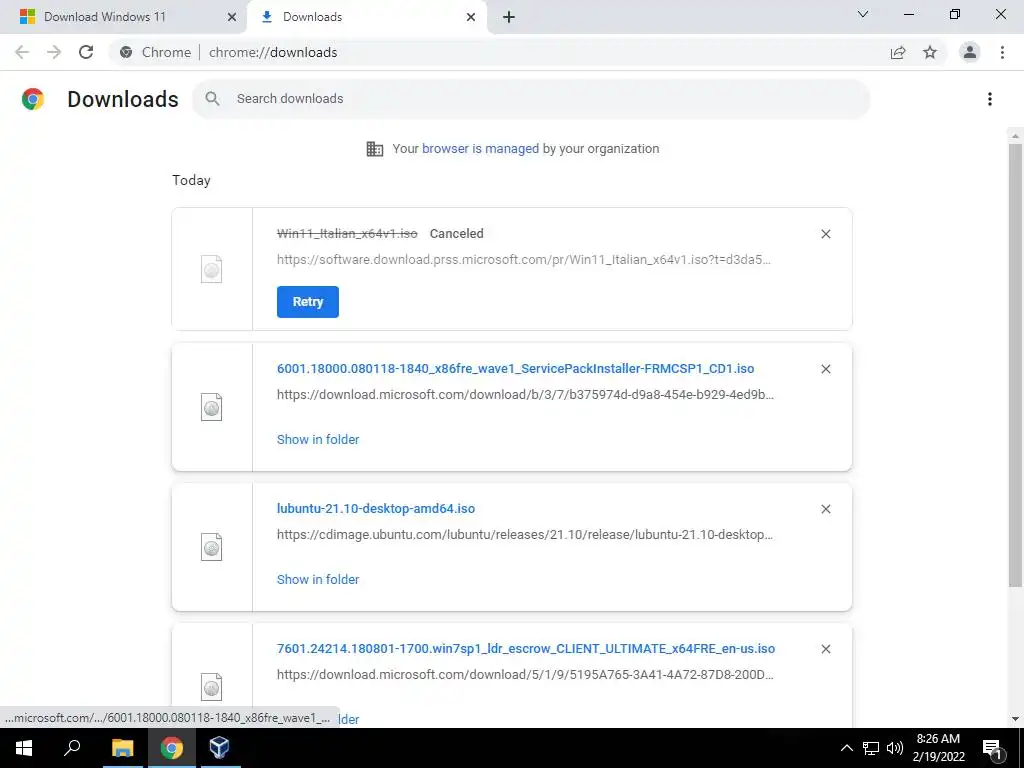
Task: Open the Downloads page more-actions menu
Action: click(x=990, y=99)
